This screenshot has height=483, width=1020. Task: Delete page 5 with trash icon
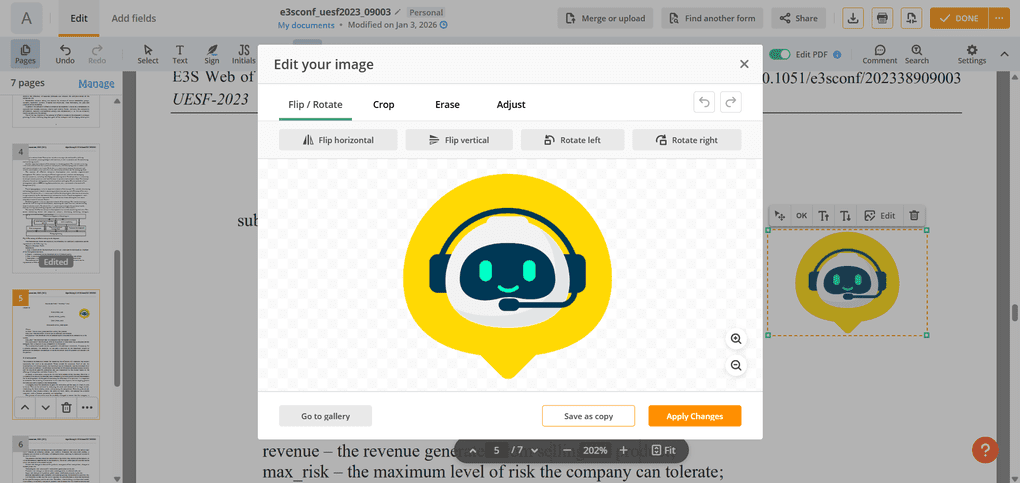point(66,407)
